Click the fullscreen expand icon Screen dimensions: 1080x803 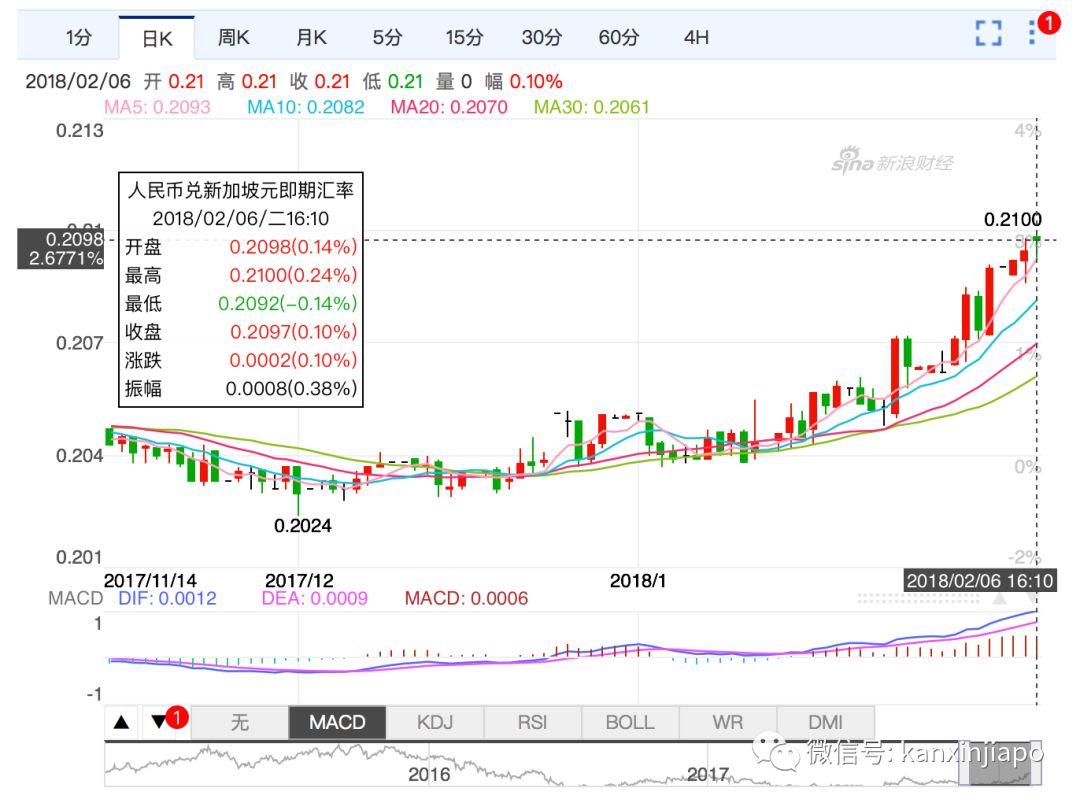coord(988,34)
